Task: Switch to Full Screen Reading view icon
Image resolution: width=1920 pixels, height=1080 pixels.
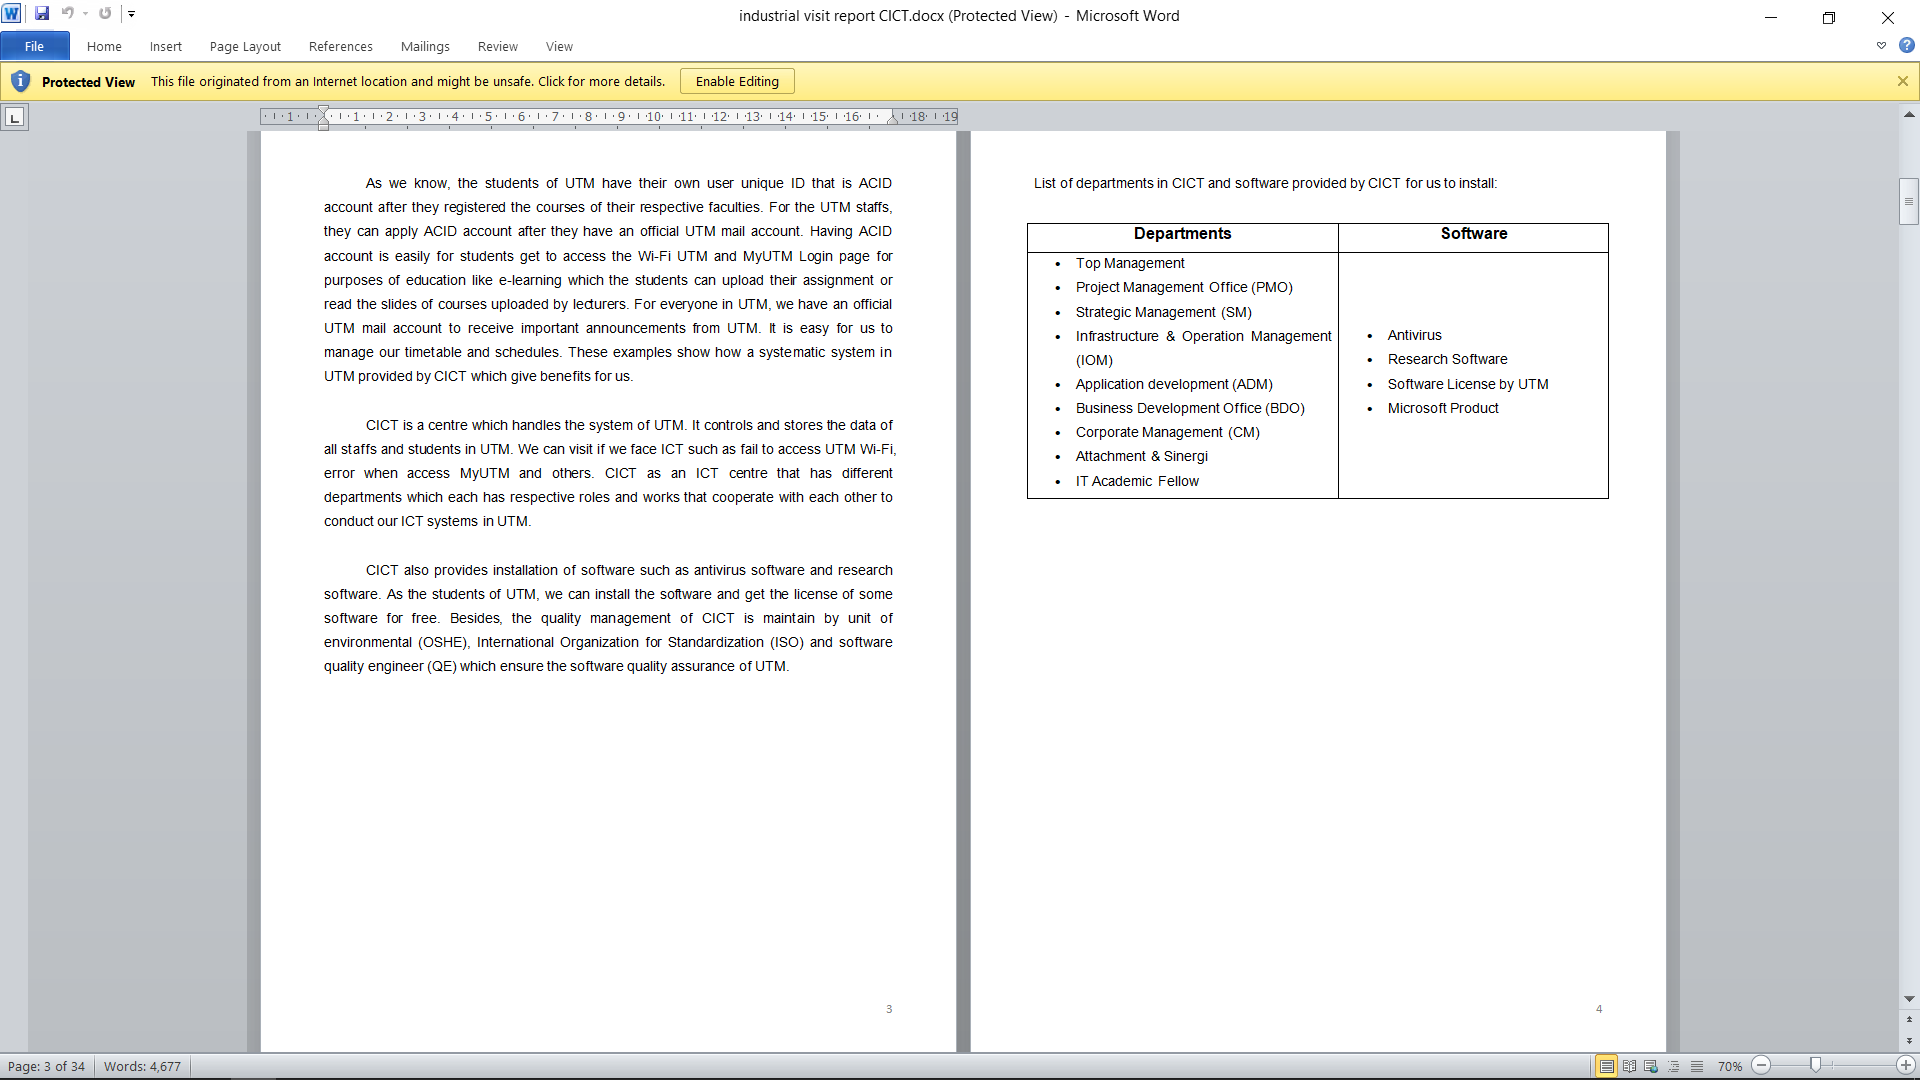Action: tap(1629, 1066)
